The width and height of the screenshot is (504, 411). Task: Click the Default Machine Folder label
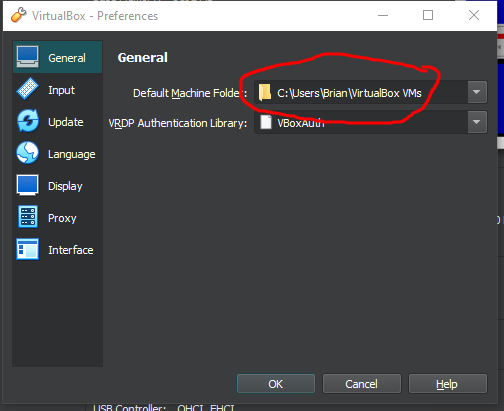pos(190,93)
